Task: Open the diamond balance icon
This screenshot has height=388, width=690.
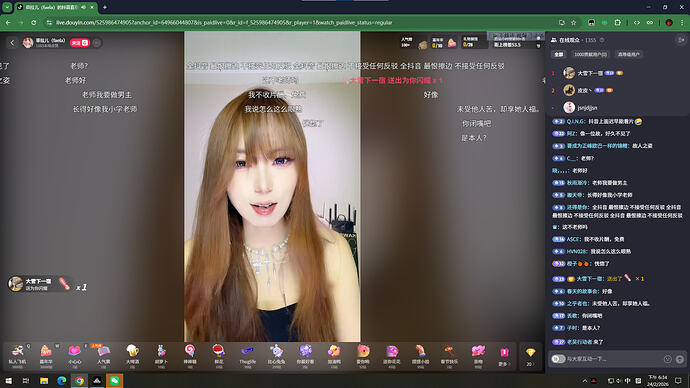Action: click(x=530, y=355)
